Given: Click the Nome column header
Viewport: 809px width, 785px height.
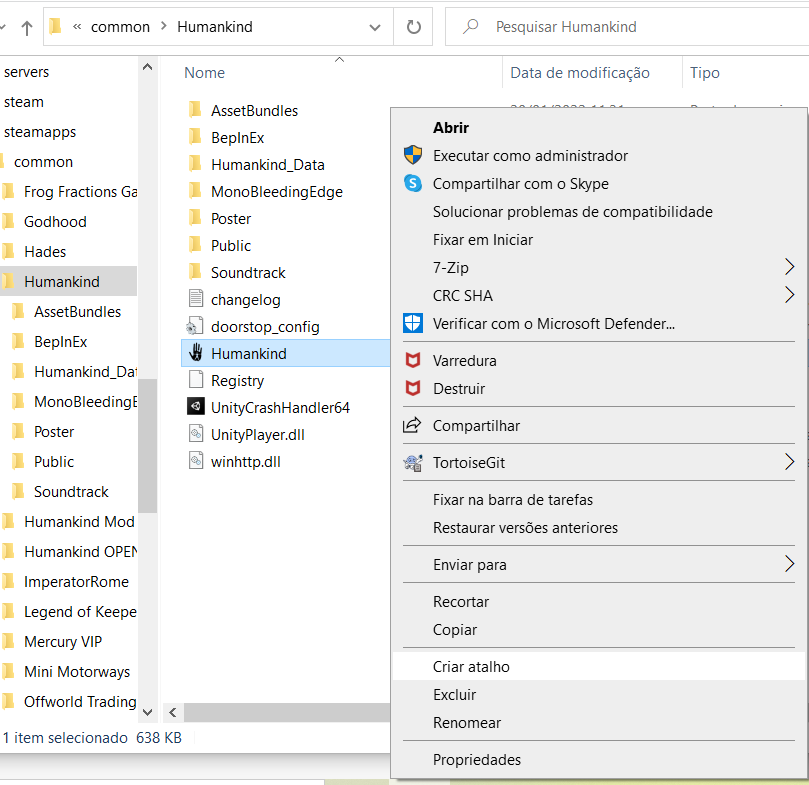Looking at the screenshot, I should pos(204,73).
